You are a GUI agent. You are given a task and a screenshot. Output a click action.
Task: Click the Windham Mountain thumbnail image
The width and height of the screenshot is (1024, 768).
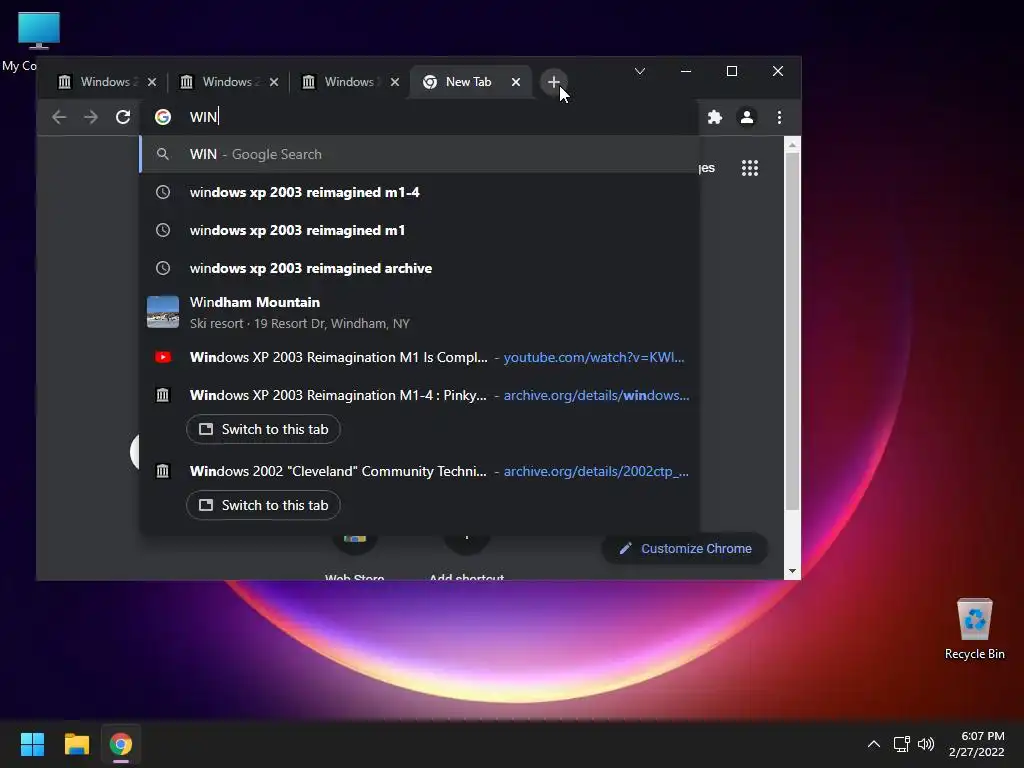pyautogui.click(x=163, y=312)
